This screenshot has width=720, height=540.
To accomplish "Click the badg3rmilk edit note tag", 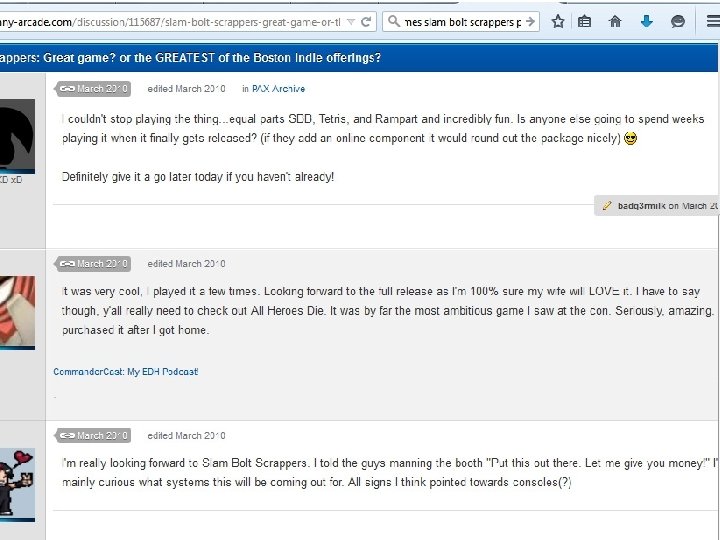I will click(x=657, y=206).
